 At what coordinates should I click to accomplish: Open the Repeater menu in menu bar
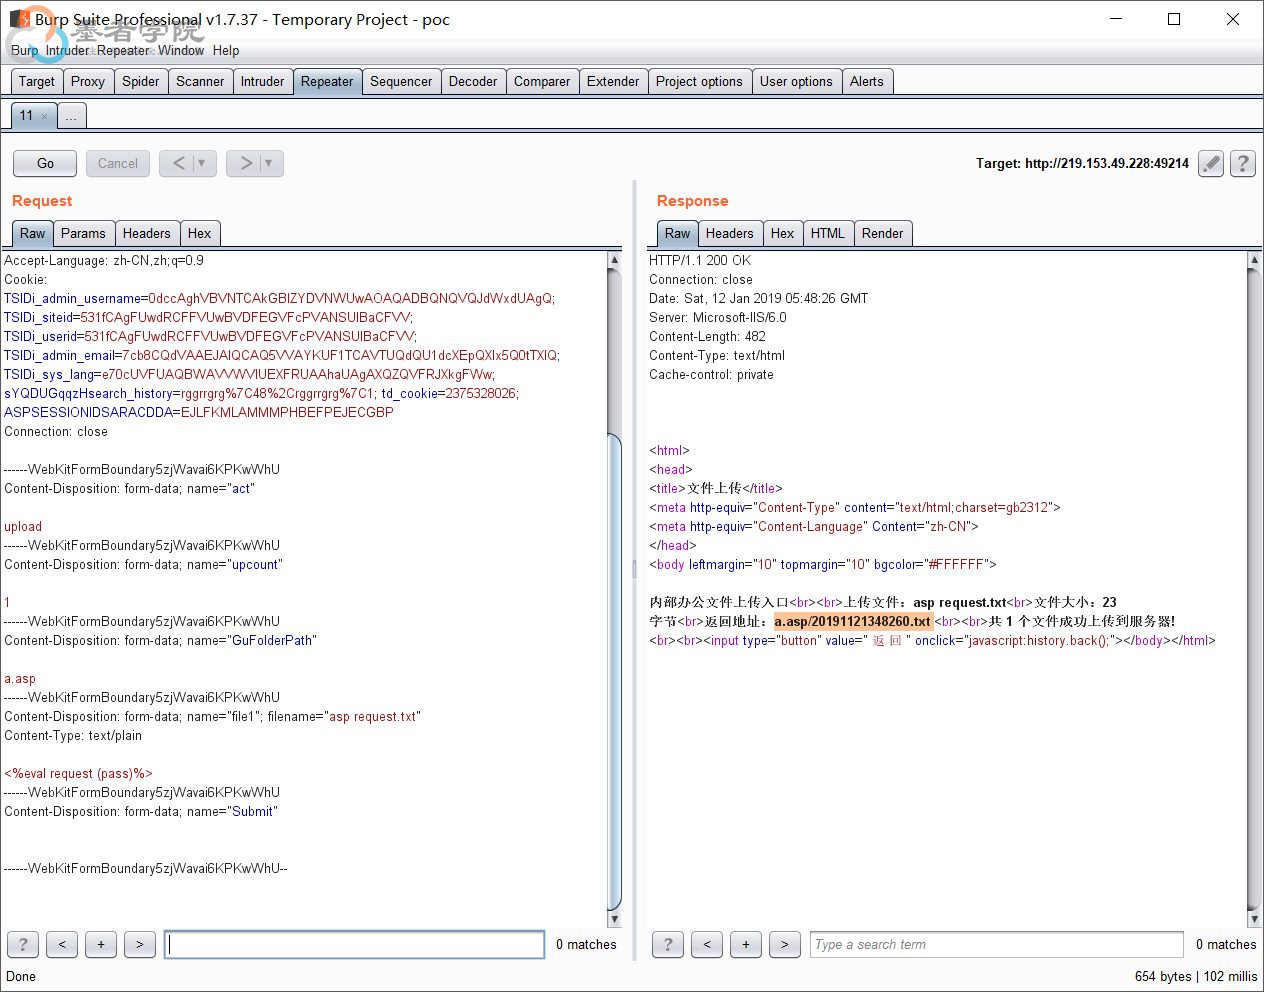123,50
